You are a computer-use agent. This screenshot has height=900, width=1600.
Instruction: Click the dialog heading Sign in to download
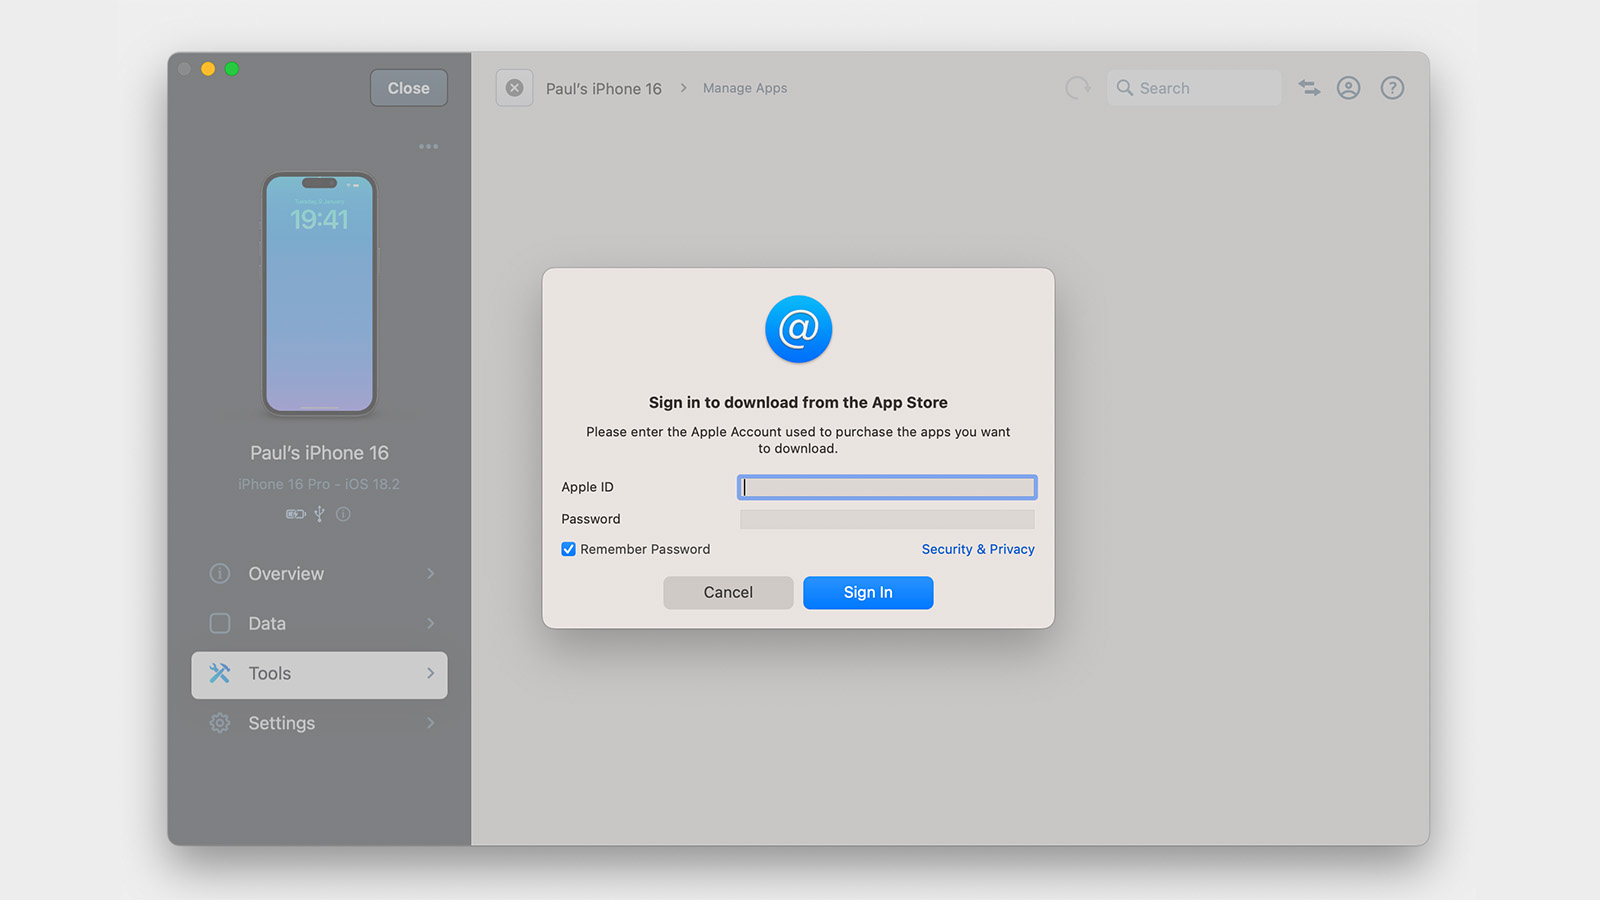(x=798, y=402)
